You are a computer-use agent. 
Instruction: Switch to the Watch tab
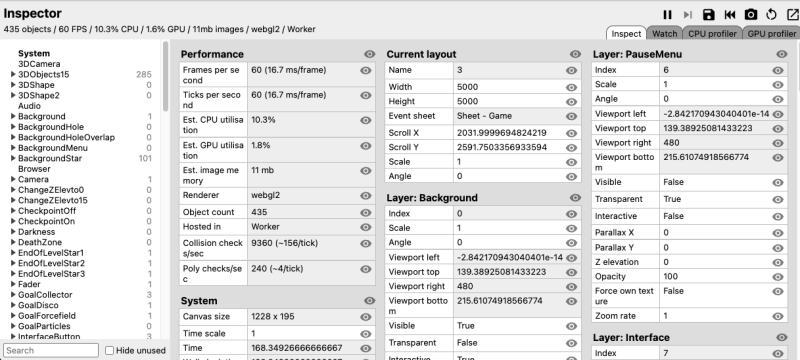(664, 34)
